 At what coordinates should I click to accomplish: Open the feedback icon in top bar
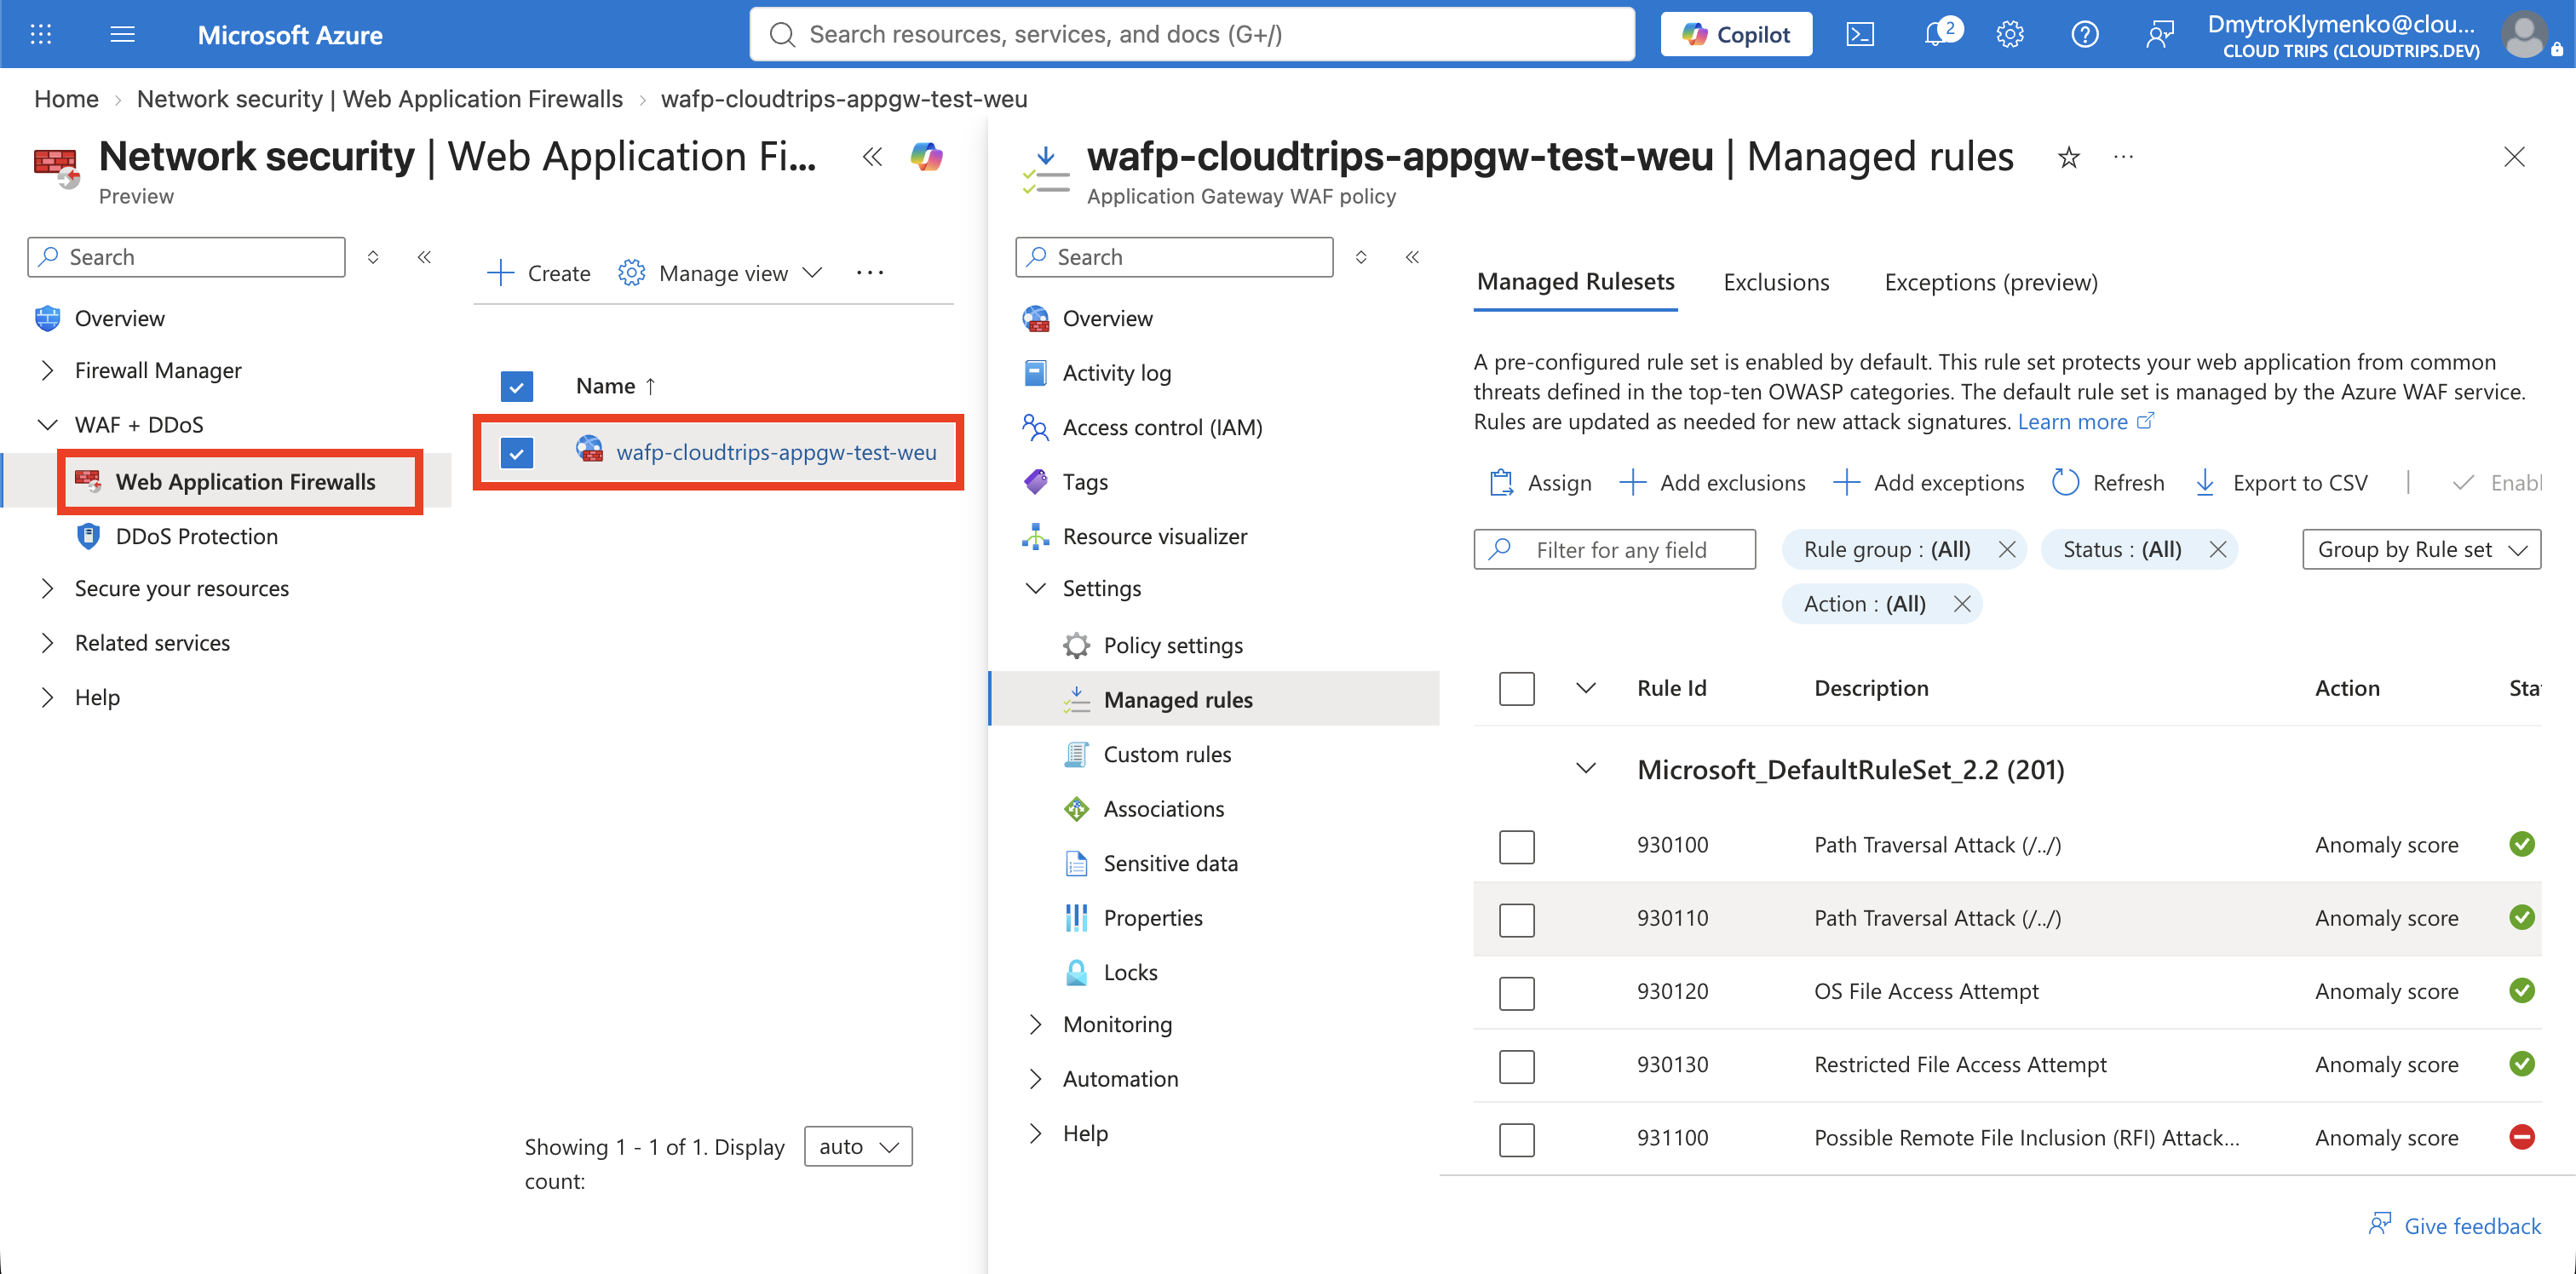click(2159, 34)
